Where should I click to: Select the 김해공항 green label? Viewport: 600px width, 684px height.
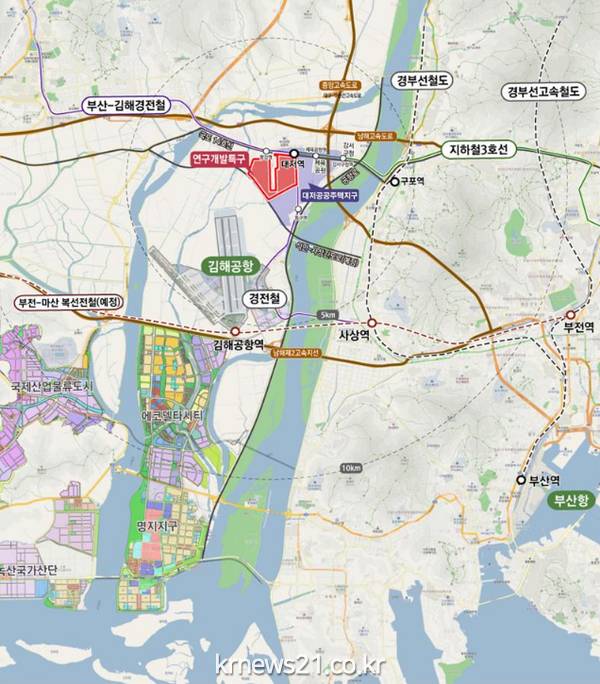point(231,266)
